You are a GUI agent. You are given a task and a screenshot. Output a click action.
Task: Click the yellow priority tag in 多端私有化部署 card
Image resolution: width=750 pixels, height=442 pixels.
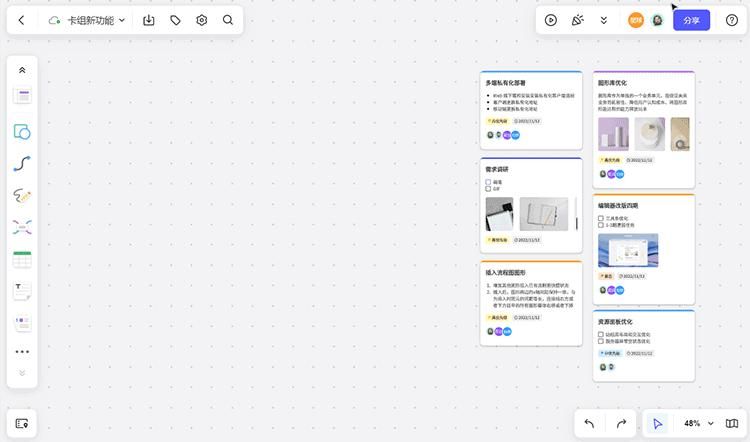pos(497,121)
